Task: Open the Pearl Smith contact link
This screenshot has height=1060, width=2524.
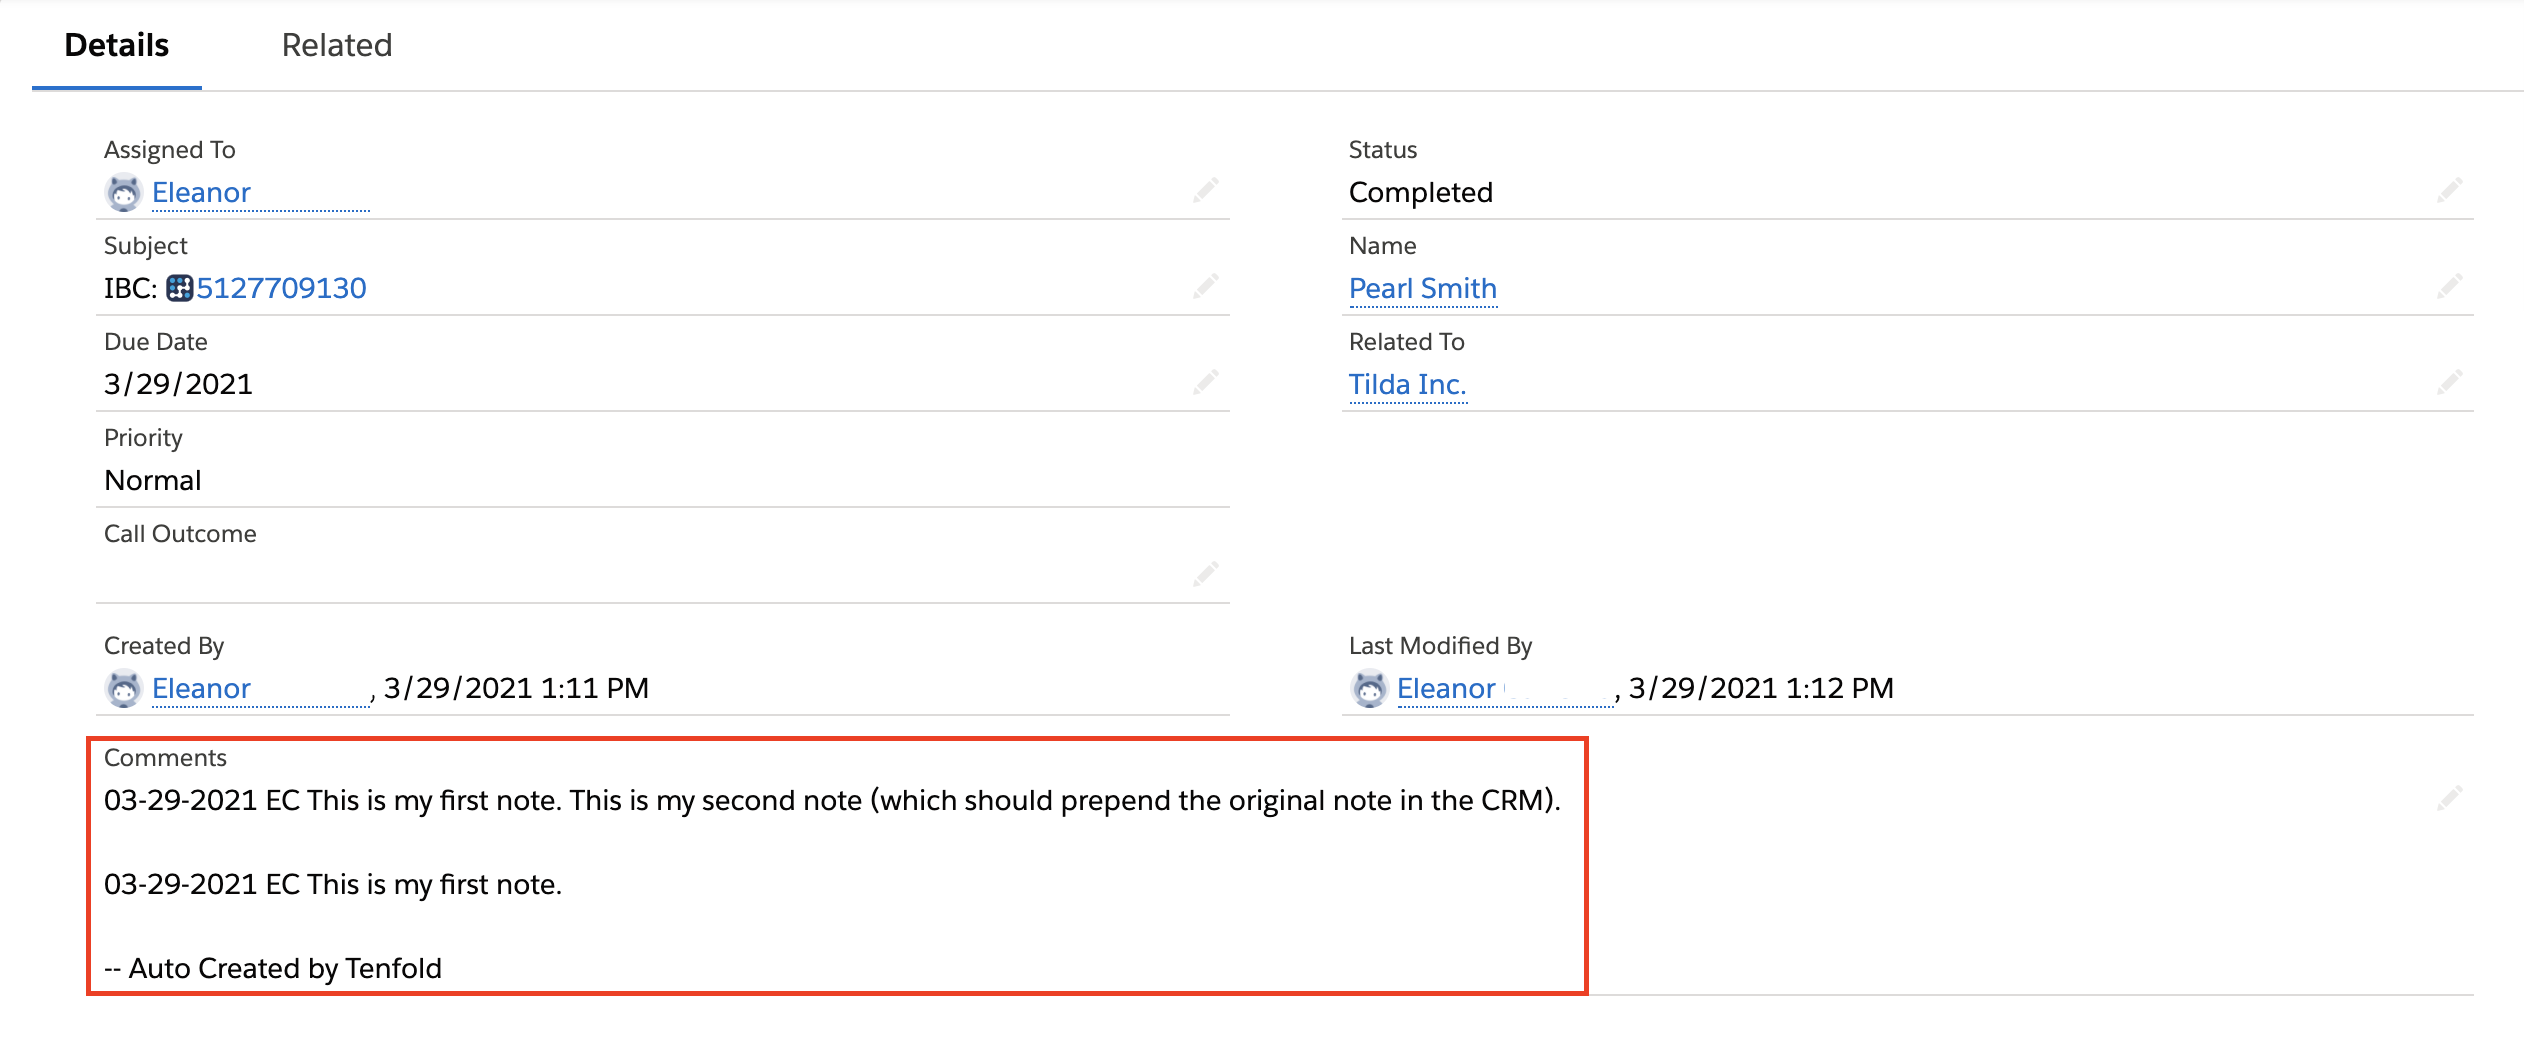Action: [x=1423, y=288]
